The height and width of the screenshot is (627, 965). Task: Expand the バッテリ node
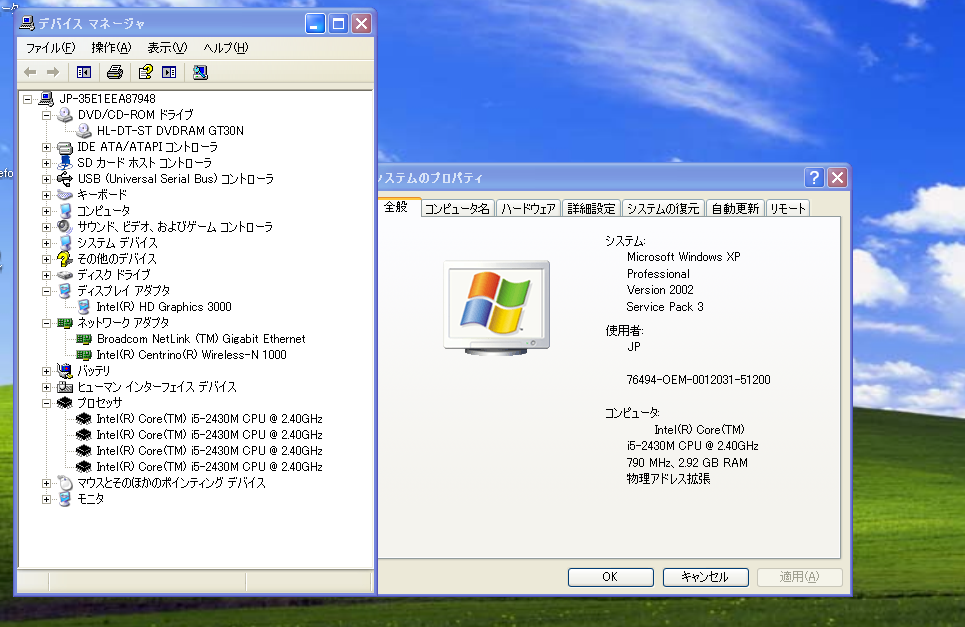[x=46, y=371]
